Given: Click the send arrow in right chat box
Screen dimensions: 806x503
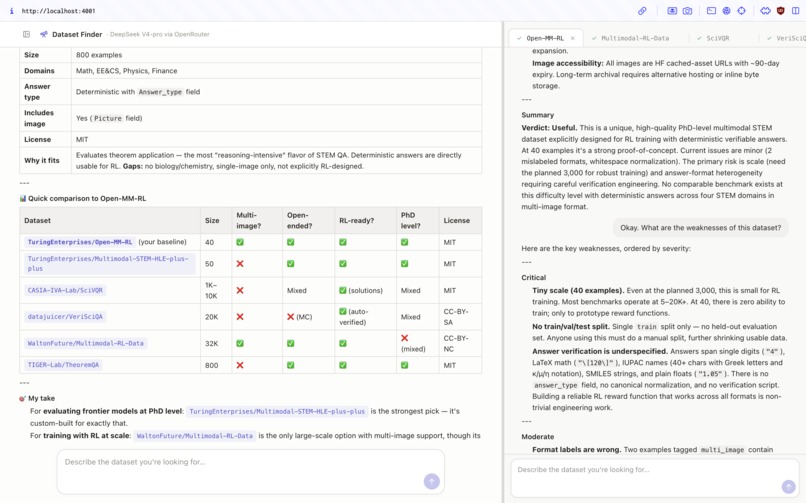Looking at the screenshot, I should (788, 487).
